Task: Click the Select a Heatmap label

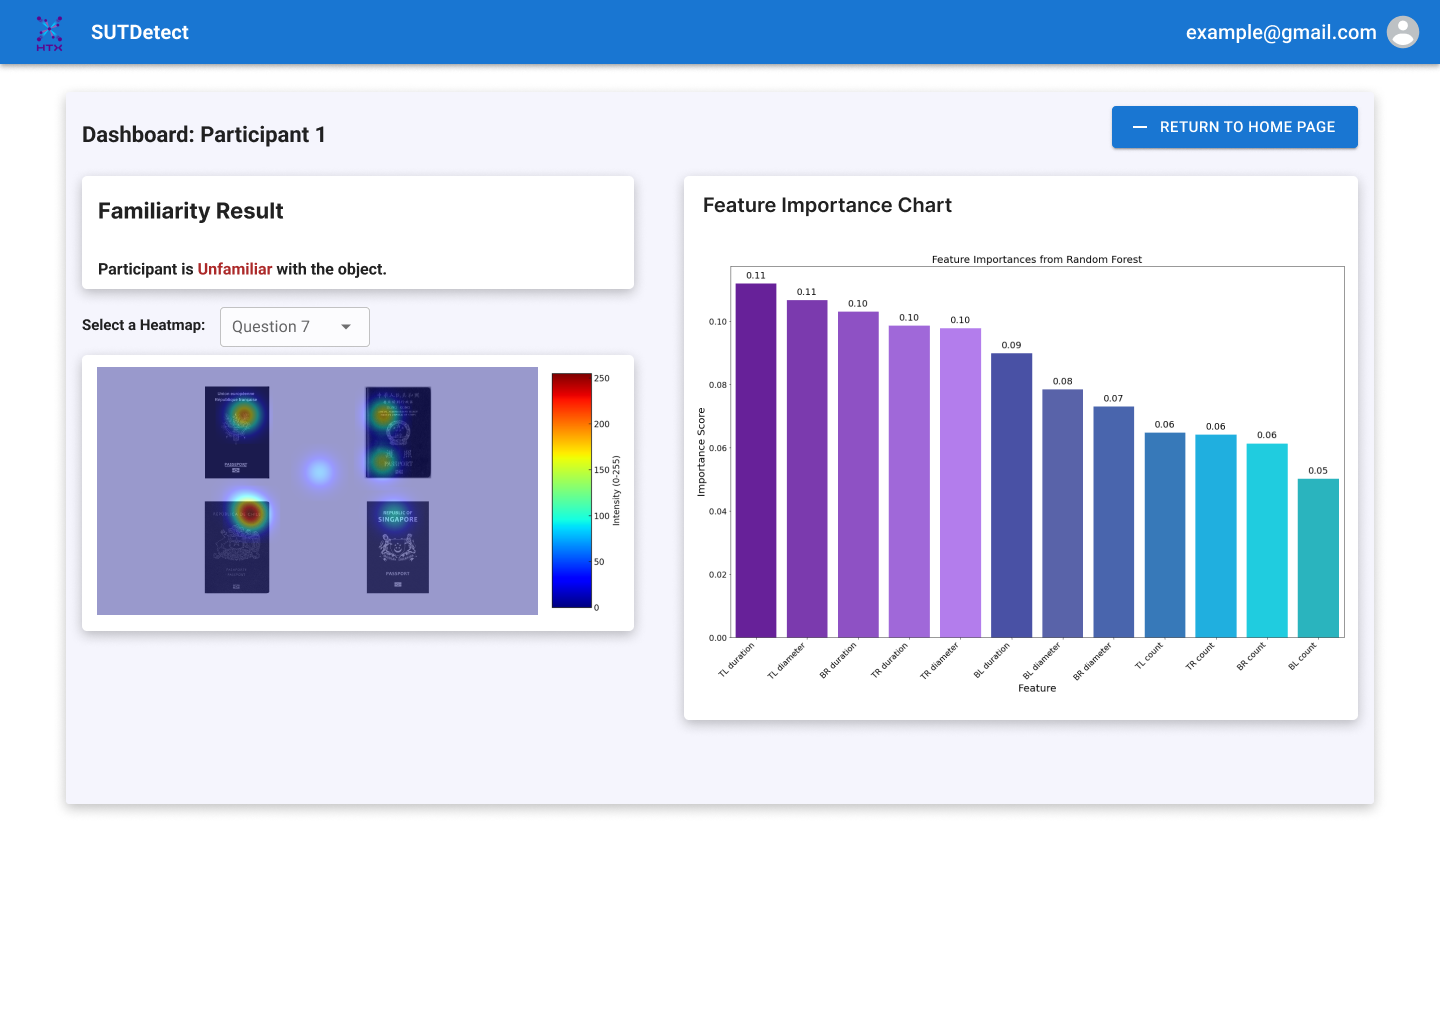Action: click(x=143, y=325)
